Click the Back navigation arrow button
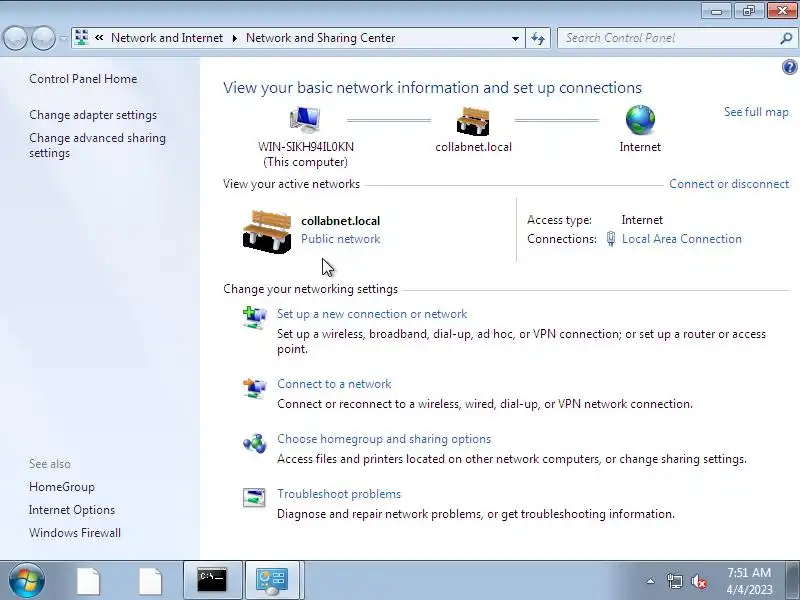The width and height of the screenshot is (800, 600). pos(15,38)
